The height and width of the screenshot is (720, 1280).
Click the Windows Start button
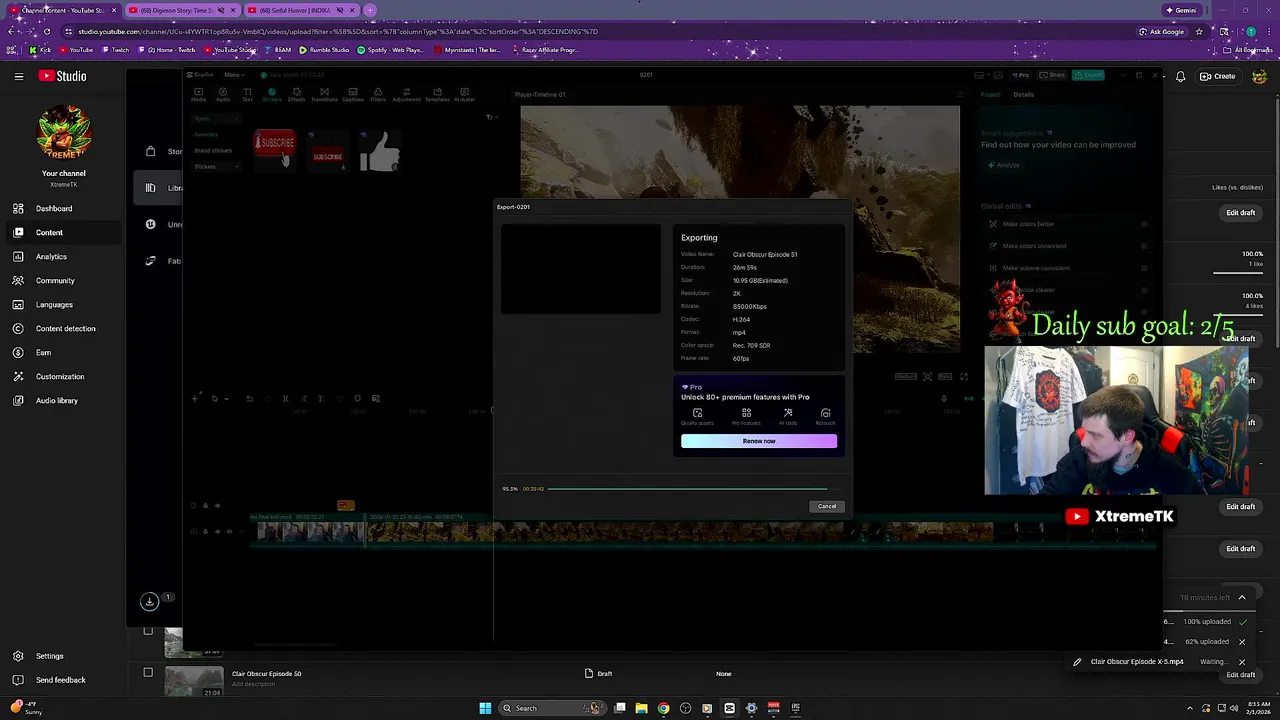click(485, 708)
